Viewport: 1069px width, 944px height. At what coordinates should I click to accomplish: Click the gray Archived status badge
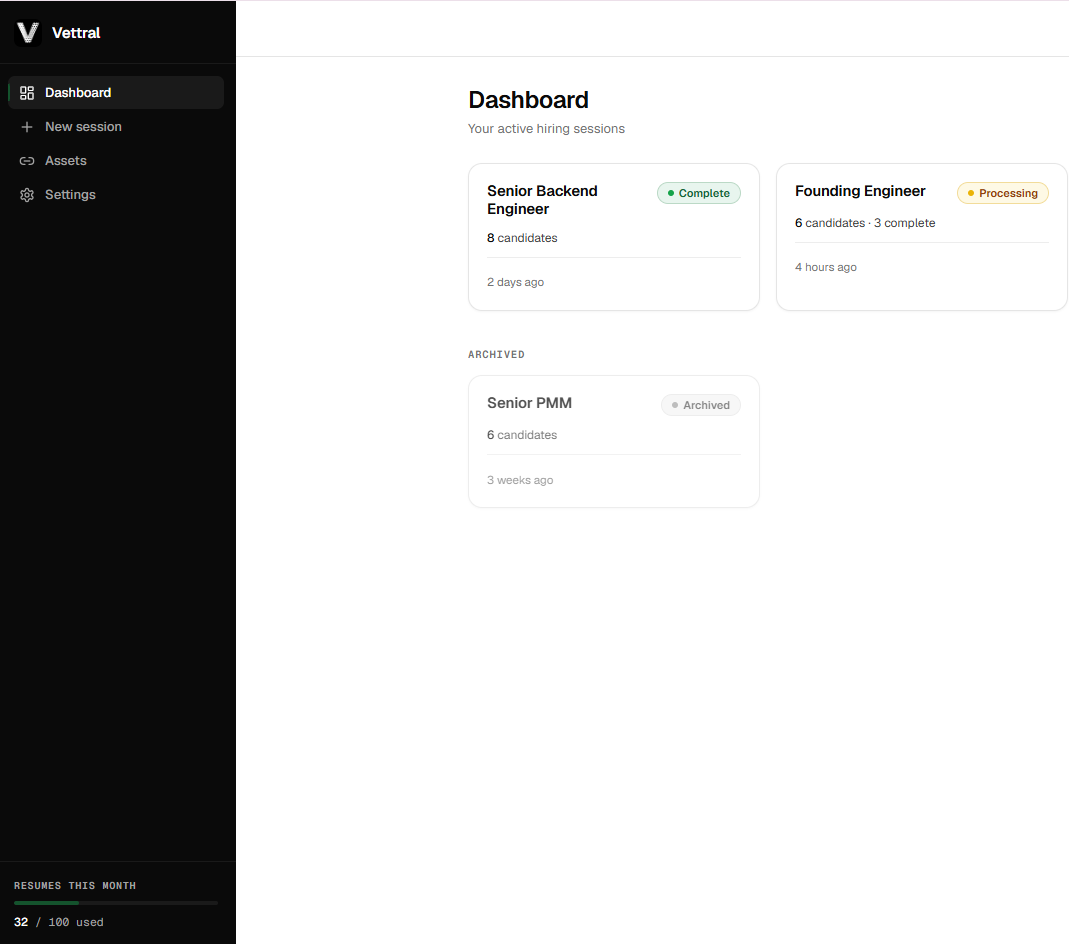click(701, 405)
